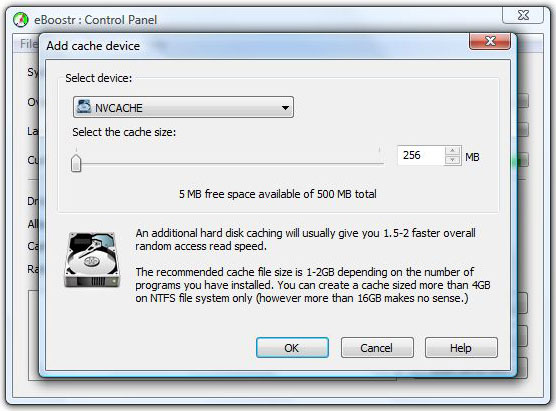This screenshot has height=411, width=556.
Task: Open the NVCACHE device dropdown
Action: (183, 107)
